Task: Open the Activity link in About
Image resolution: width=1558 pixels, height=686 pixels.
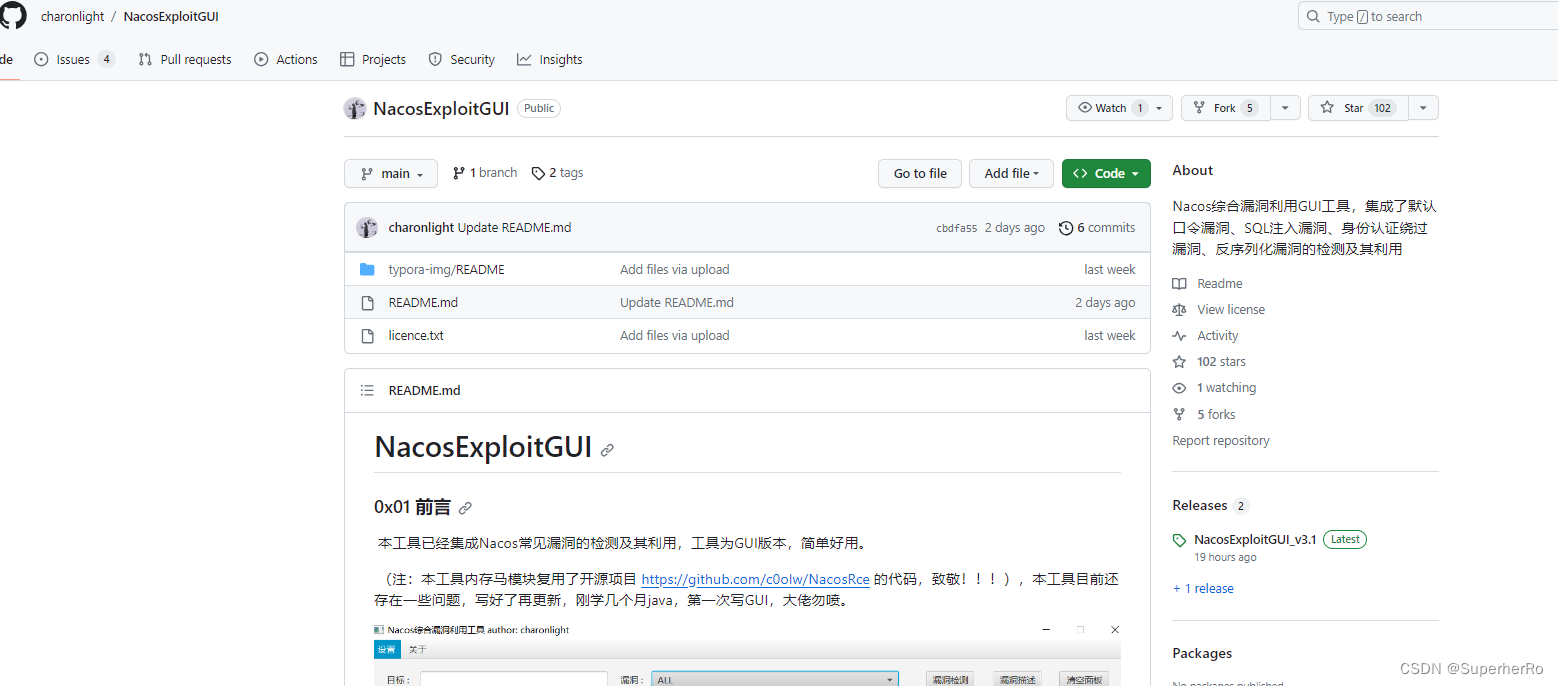Action: click(1205, 335)
